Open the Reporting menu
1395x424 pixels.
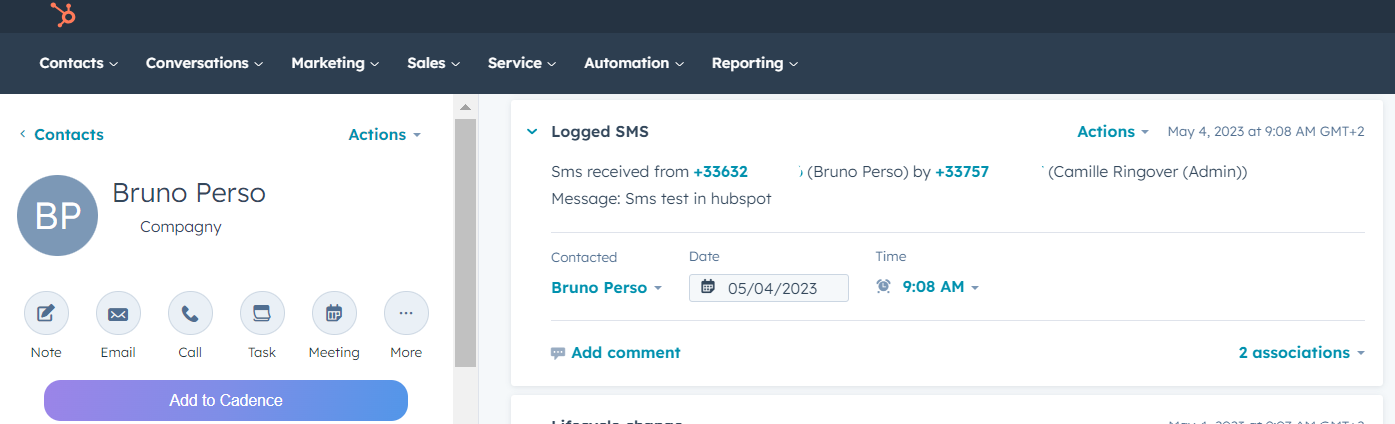(754, 63)
